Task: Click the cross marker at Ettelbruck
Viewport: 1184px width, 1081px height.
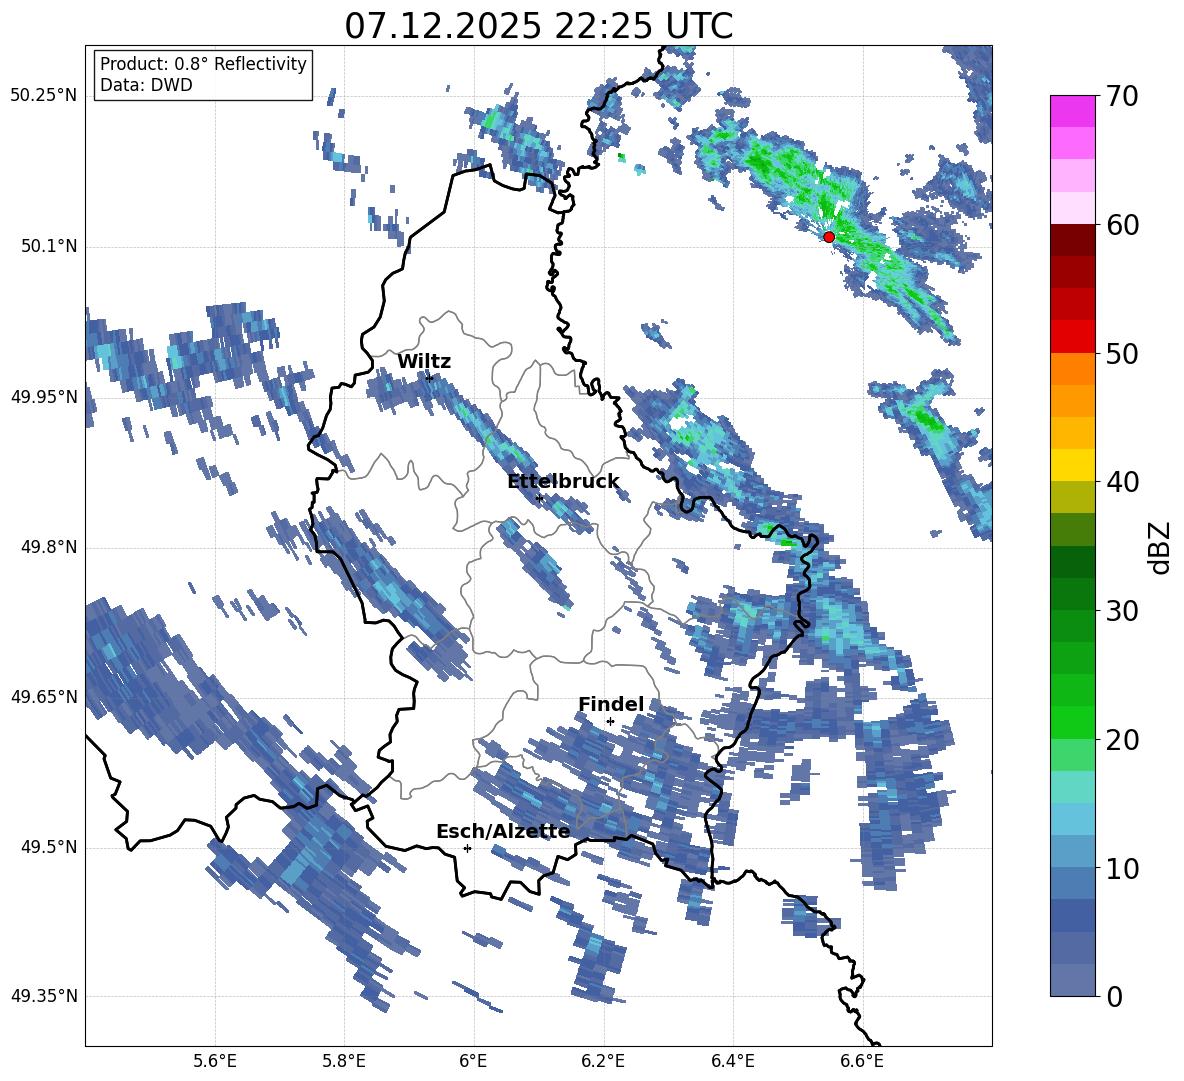Action: 539,498
